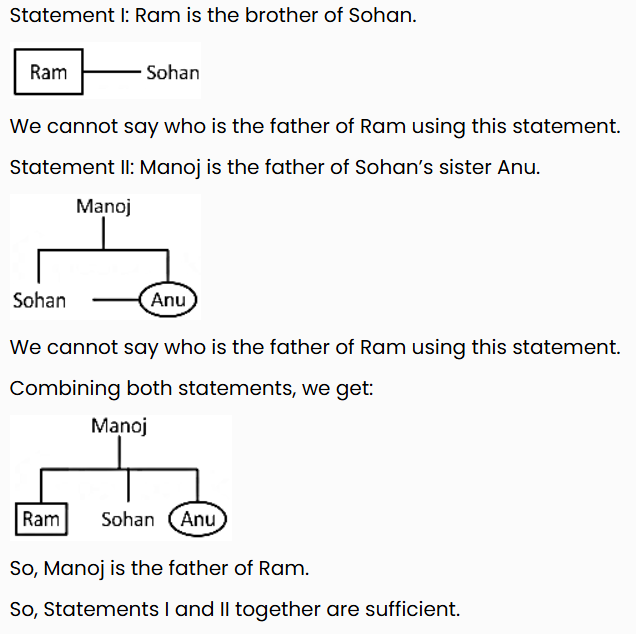Click the Statement I heading text
Screen dimensions: 636x634
213,15
